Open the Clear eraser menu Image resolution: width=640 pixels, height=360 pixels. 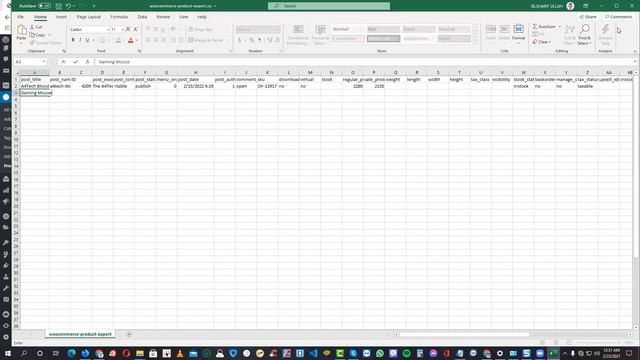tap(542, 42)
